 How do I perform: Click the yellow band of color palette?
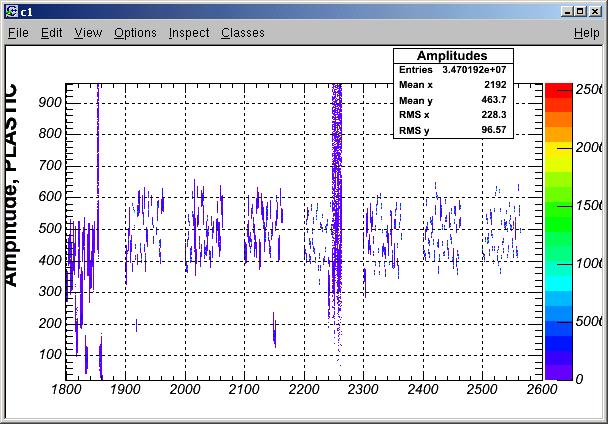click(558, 149)
